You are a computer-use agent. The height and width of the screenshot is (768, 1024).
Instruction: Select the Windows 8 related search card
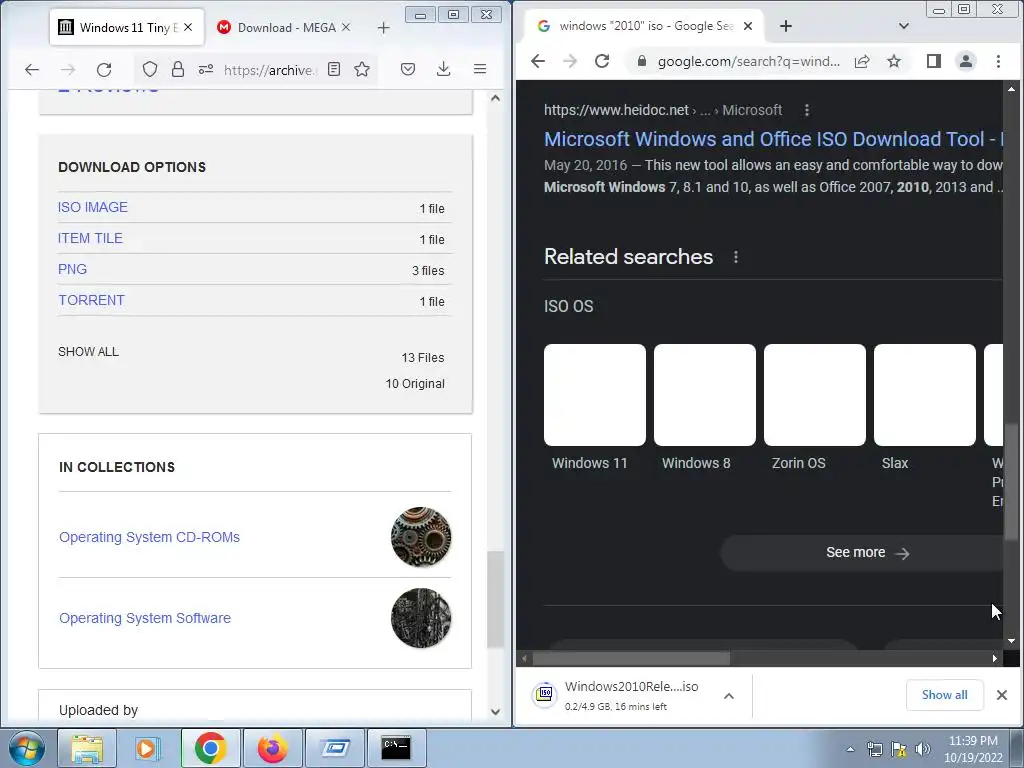click(x=705, y=408)
